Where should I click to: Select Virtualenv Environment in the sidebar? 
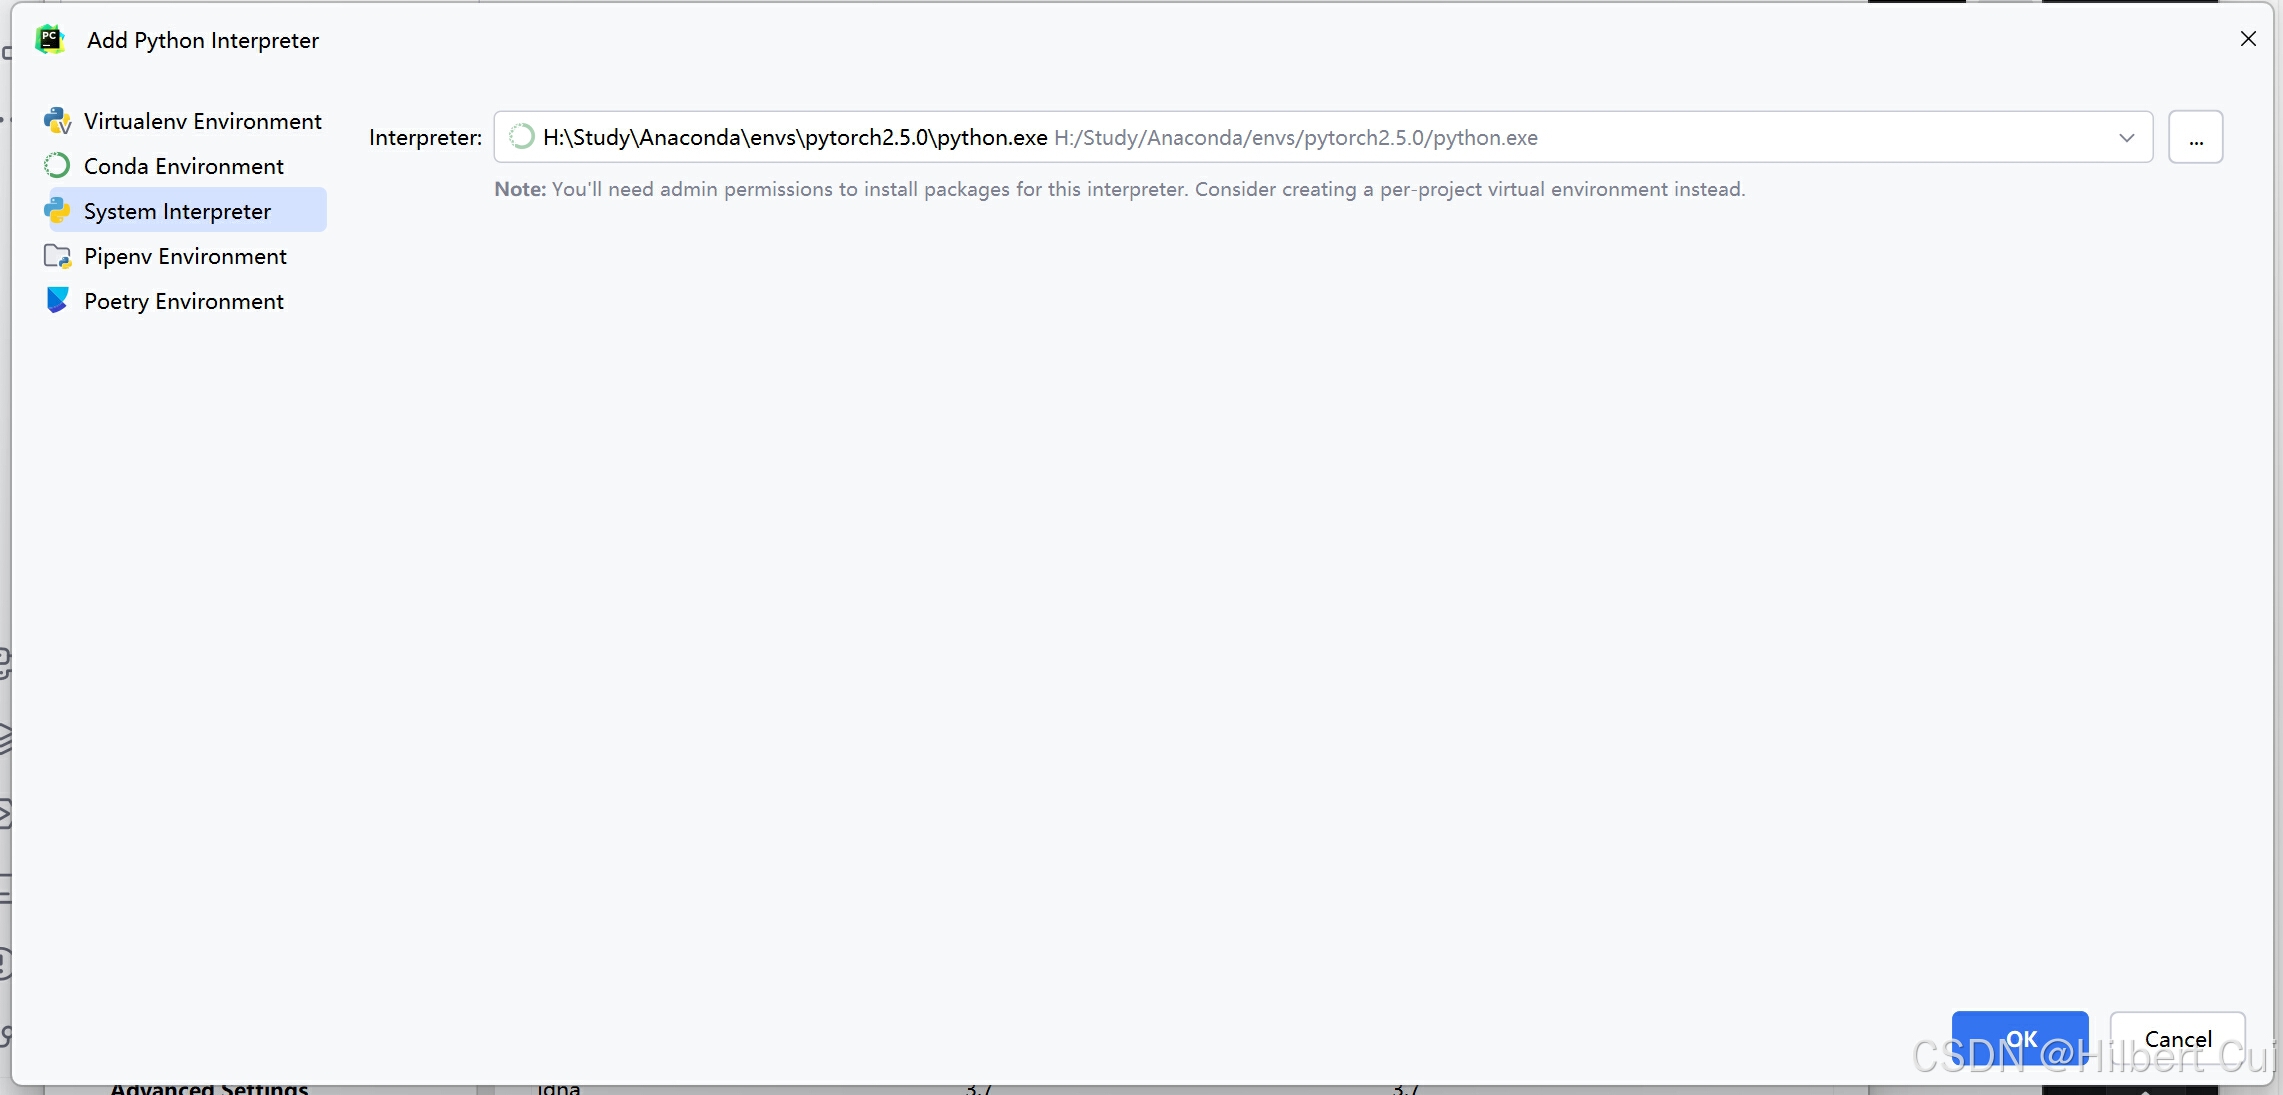coord(202,121)
